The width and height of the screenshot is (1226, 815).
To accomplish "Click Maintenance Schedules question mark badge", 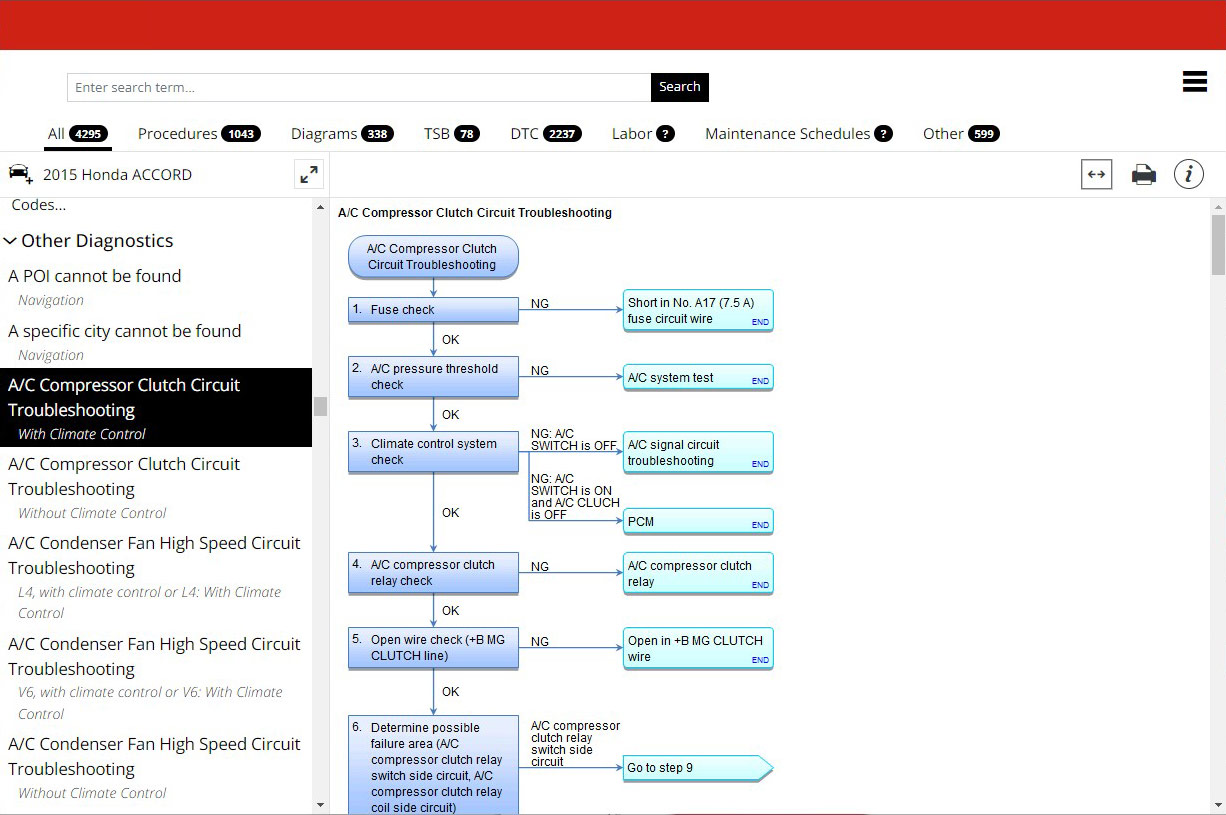I will 883,134.
